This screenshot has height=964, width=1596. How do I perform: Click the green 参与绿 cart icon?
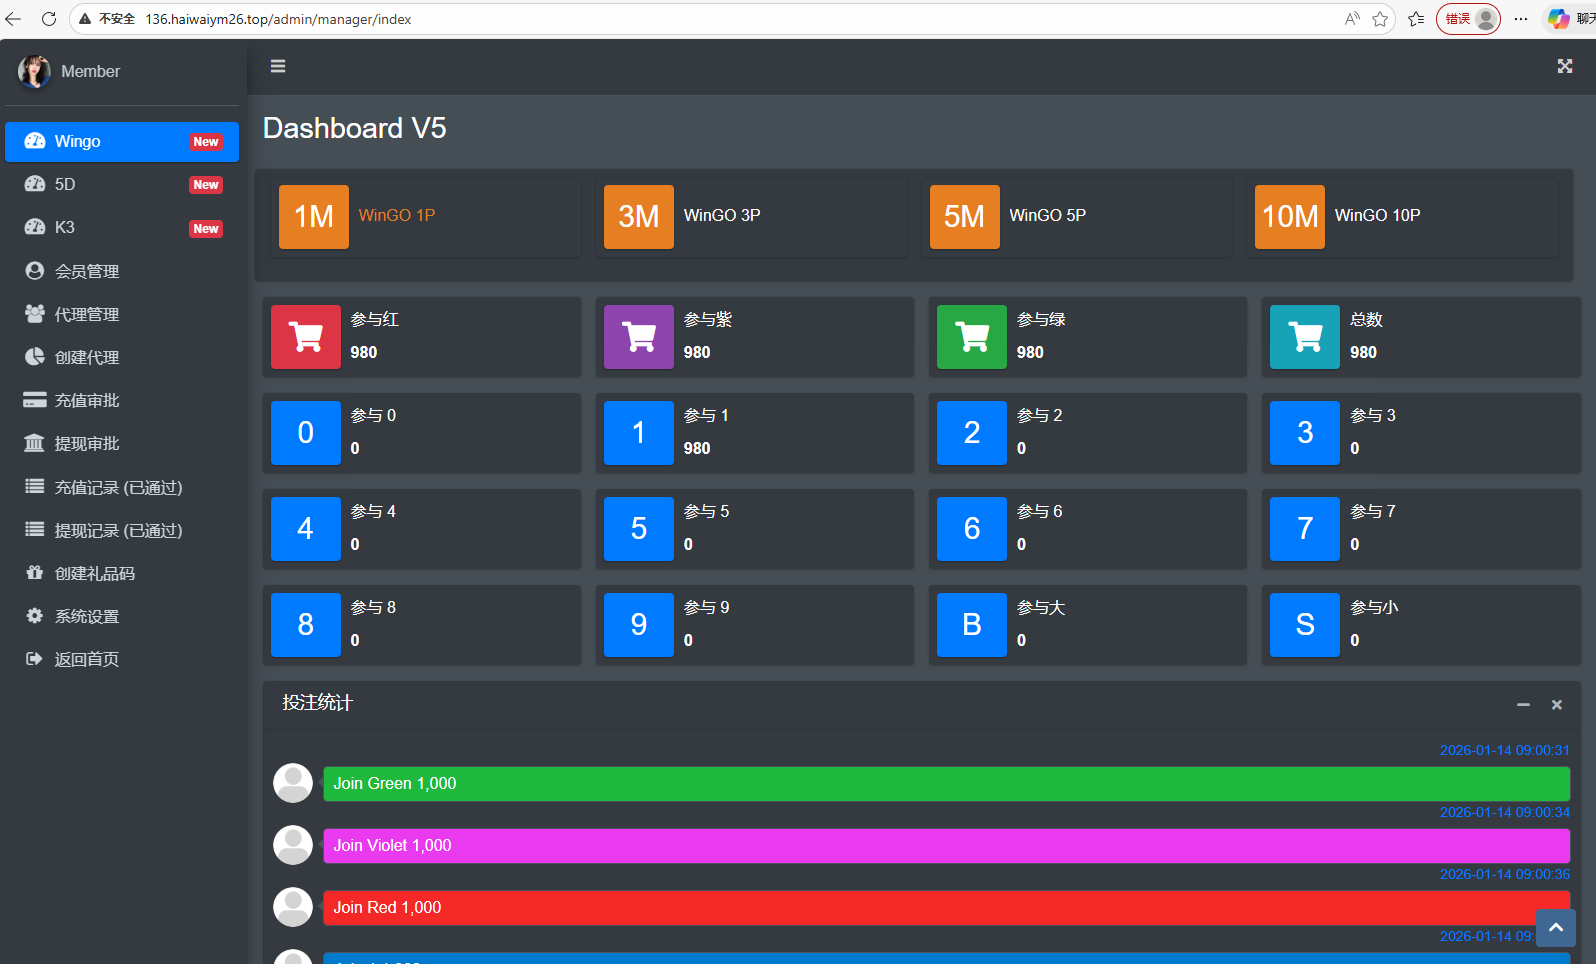(x=972, y=337)
